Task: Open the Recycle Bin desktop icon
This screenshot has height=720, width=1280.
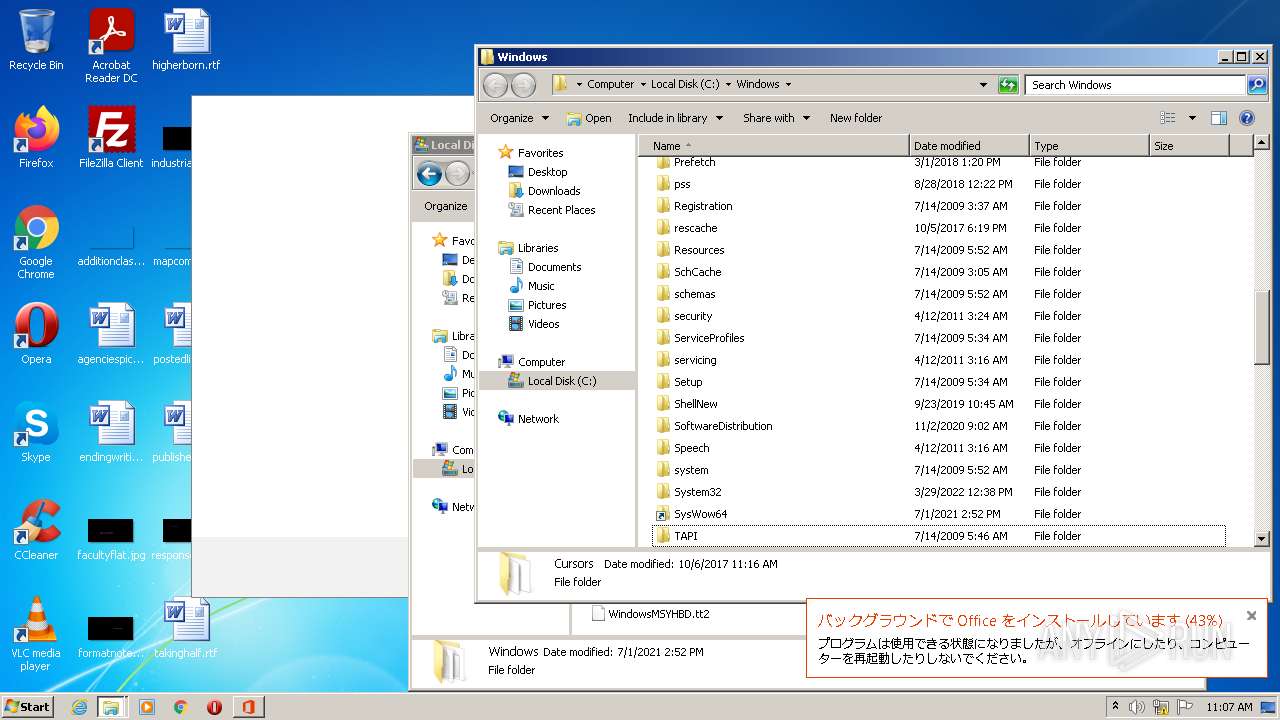Action: pyautogui.click(x=36, y=40)
